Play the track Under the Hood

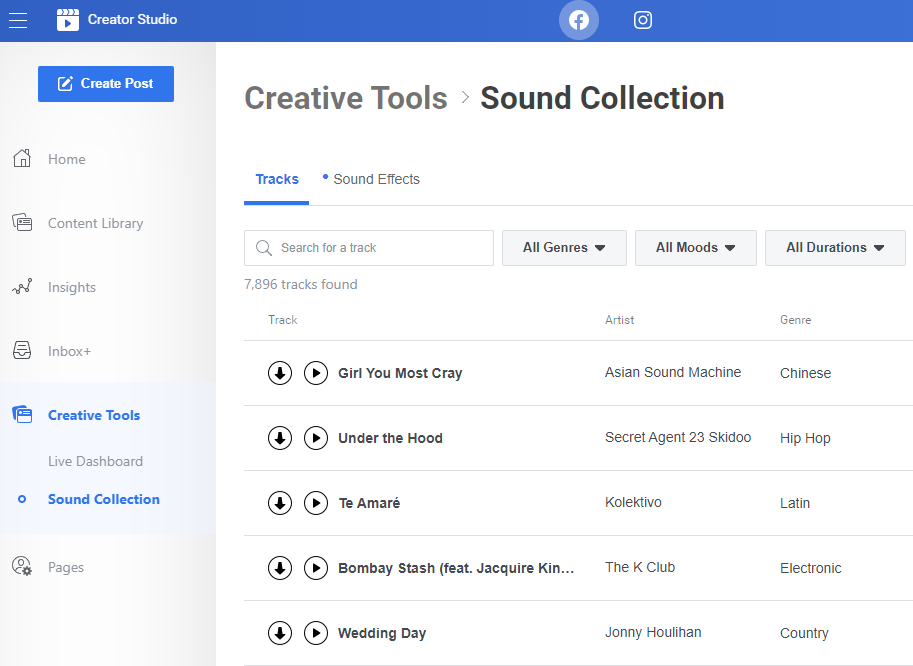316,437
